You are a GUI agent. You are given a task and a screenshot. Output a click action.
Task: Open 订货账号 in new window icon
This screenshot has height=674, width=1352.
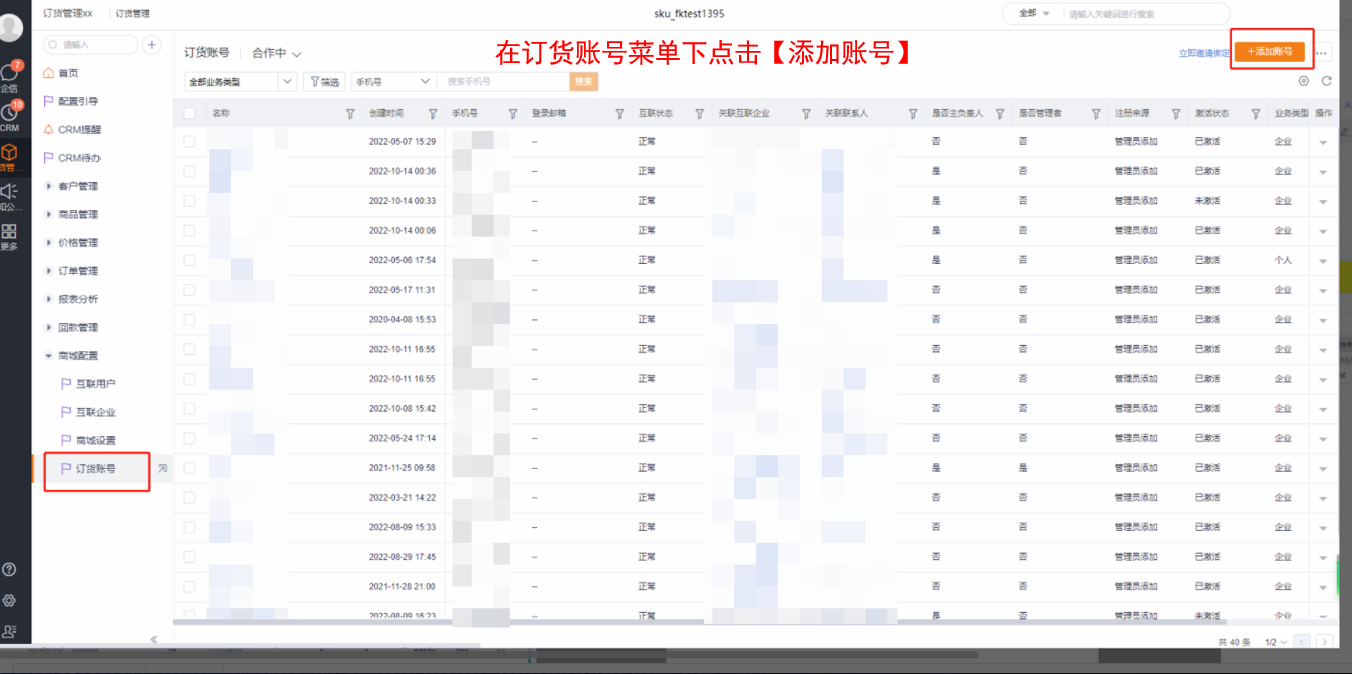tap(163, 468)
